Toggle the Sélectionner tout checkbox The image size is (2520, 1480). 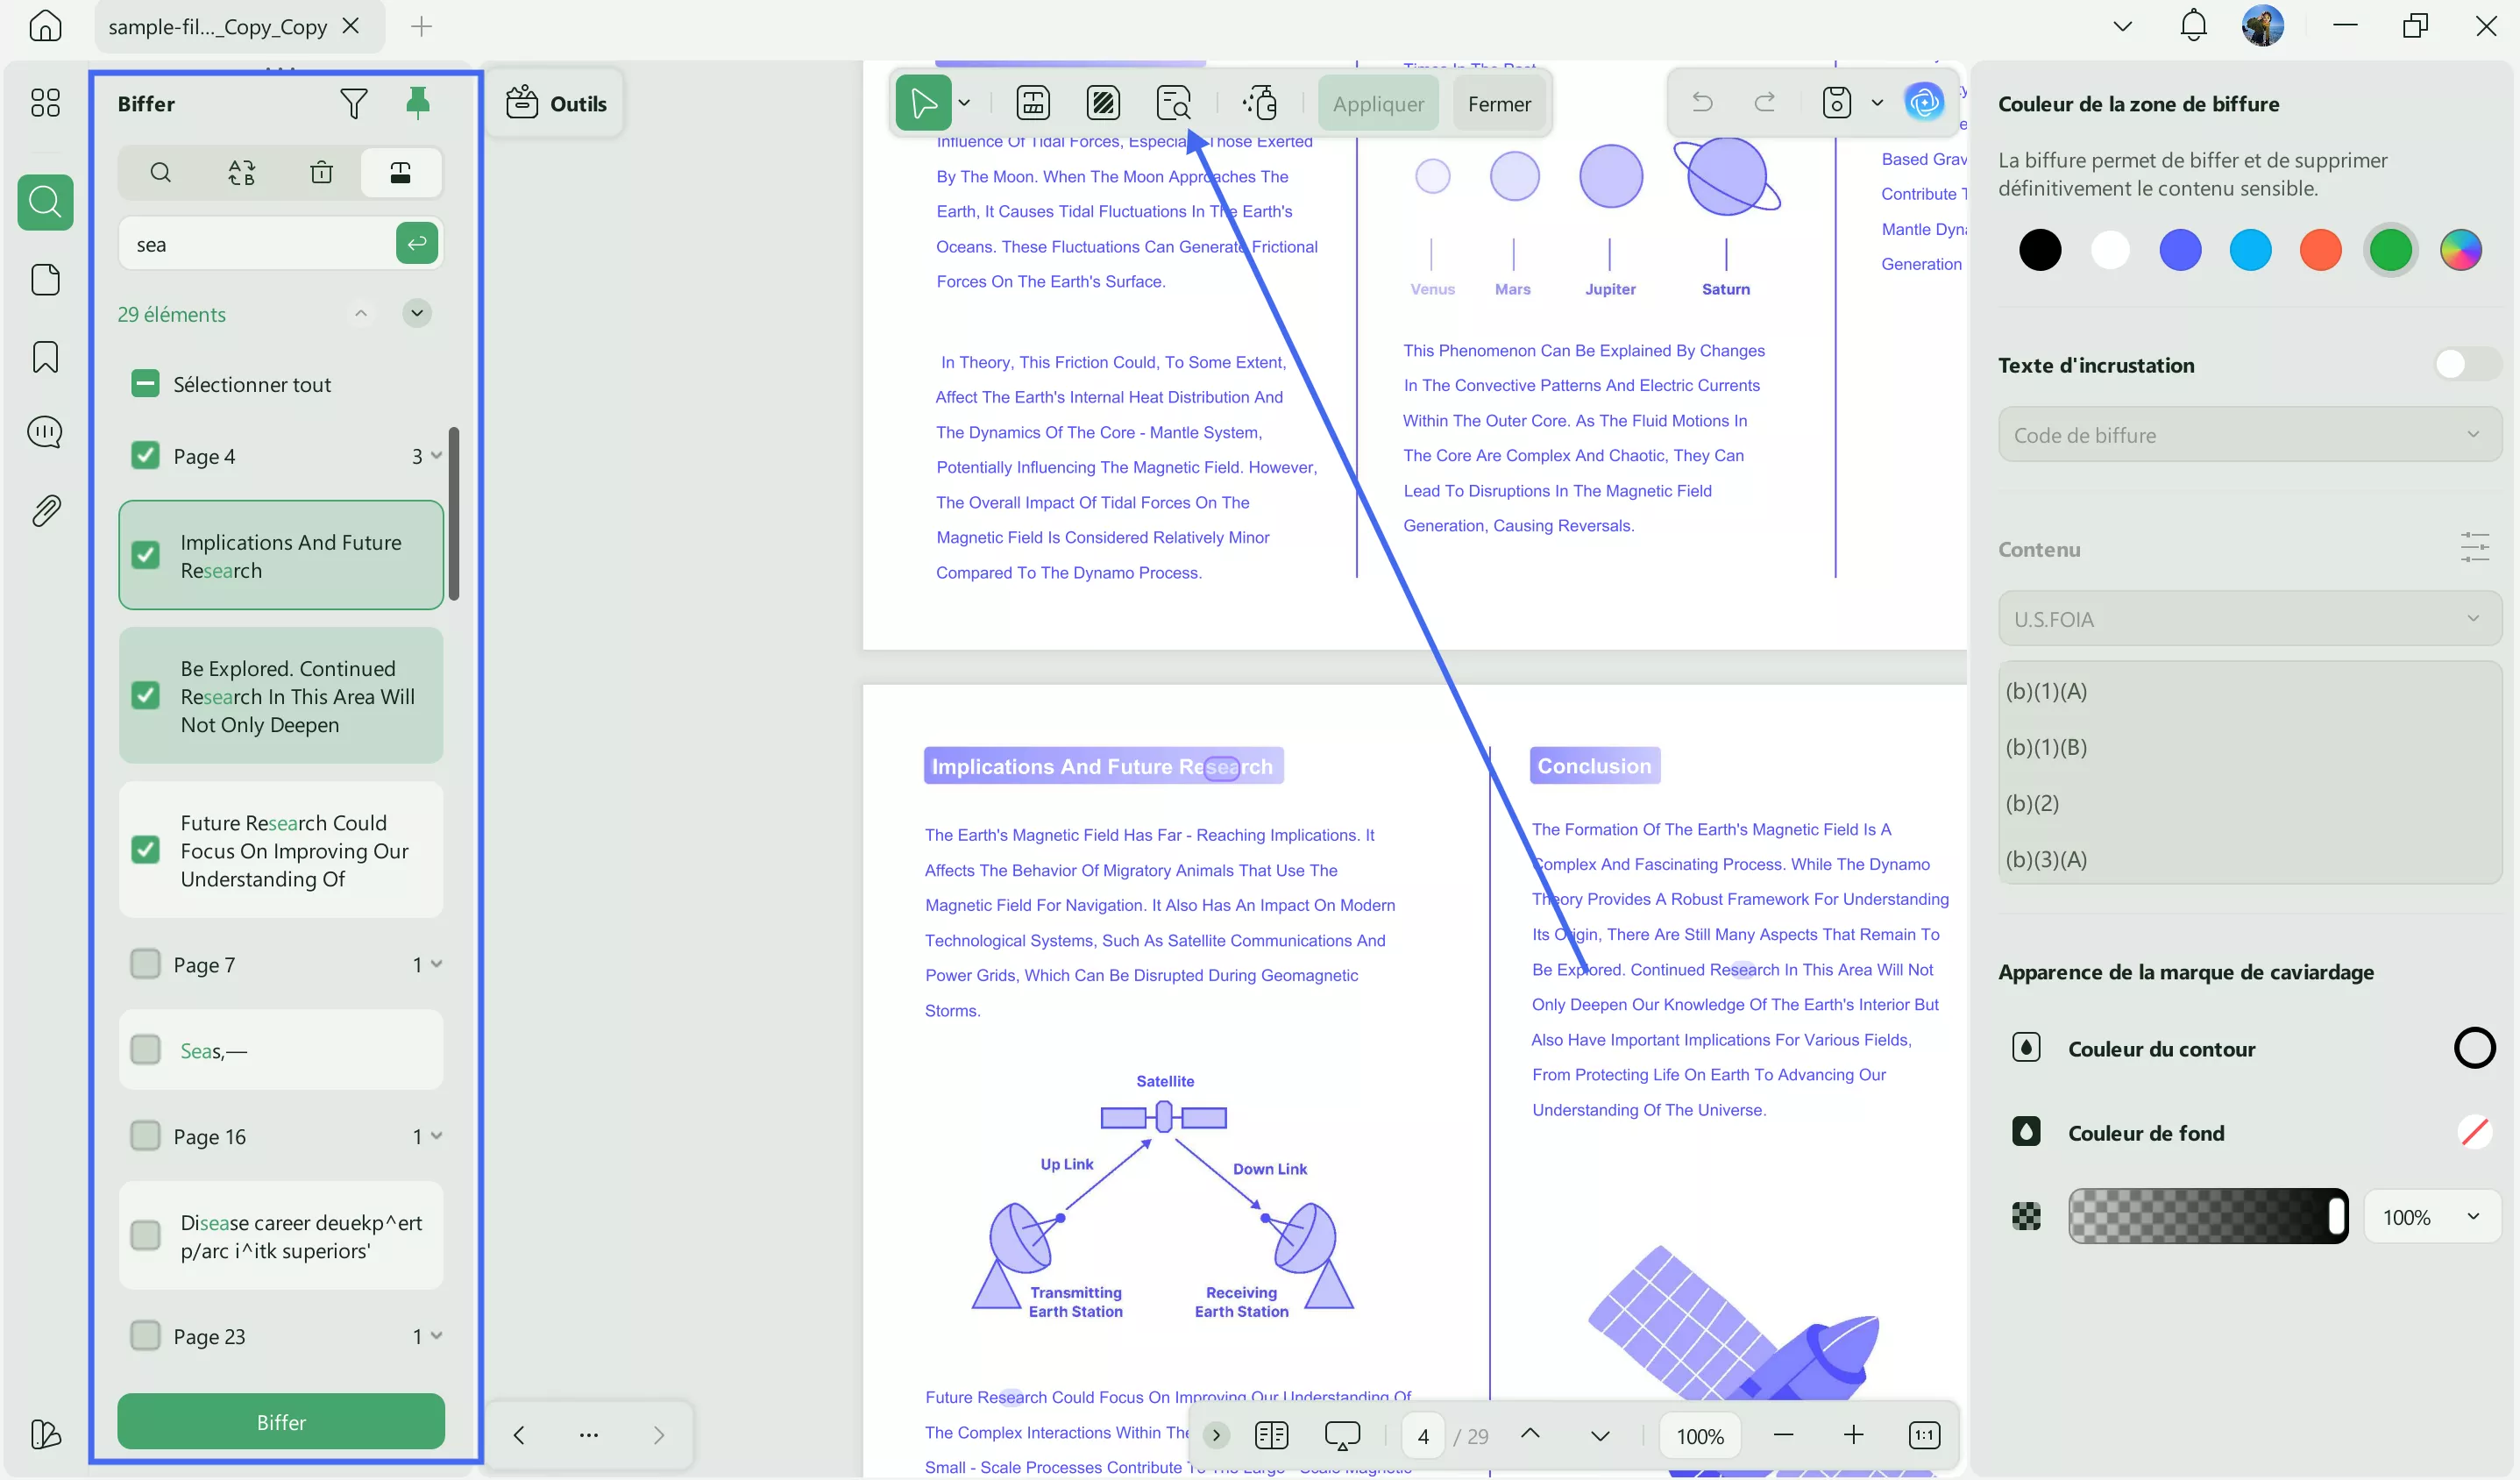click(x=145, y=384)
